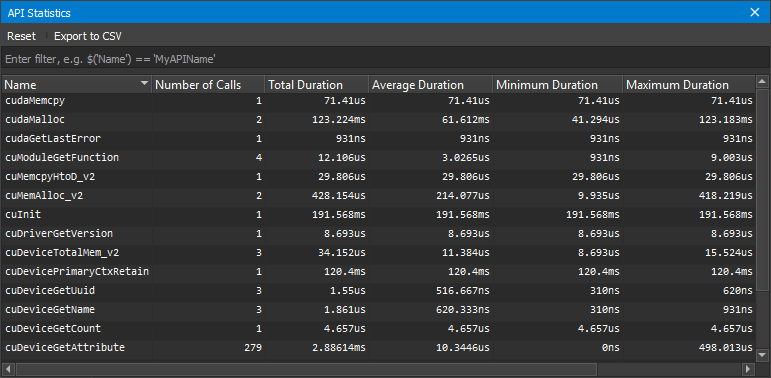This screenshot has height=378, width=771.
Task: Export statistics to CSV
Action: point(88,36)
